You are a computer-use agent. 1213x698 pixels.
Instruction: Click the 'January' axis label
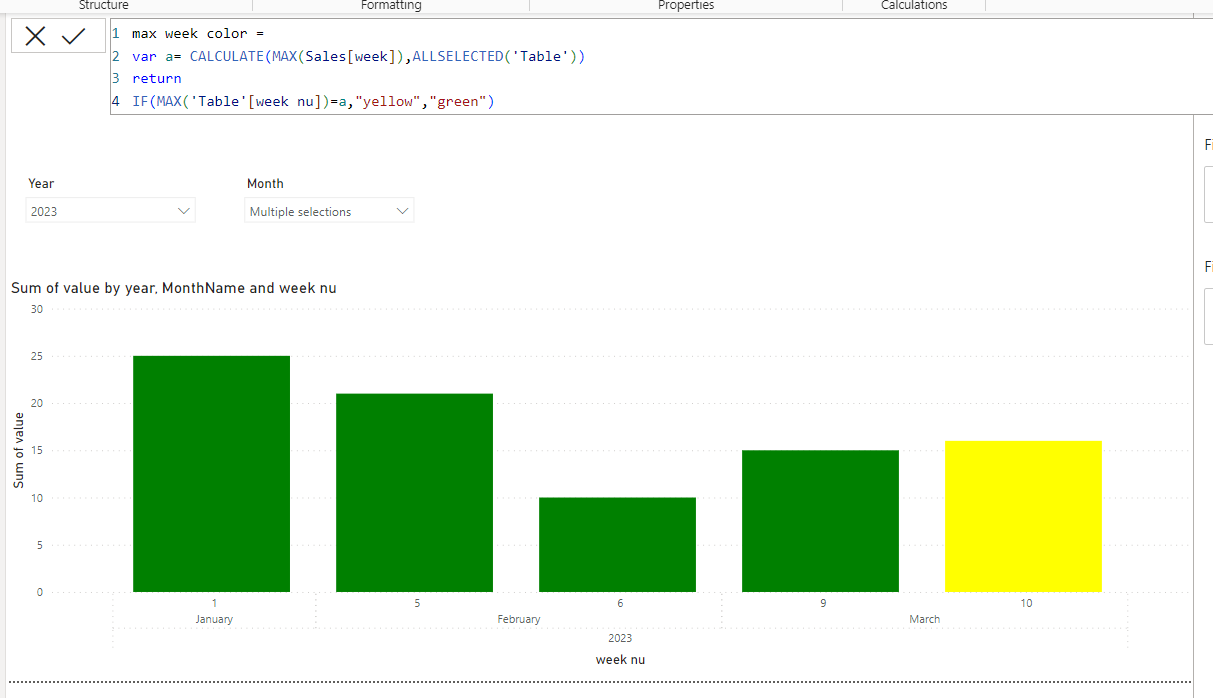pyautogui.click(x=214, y=619)
